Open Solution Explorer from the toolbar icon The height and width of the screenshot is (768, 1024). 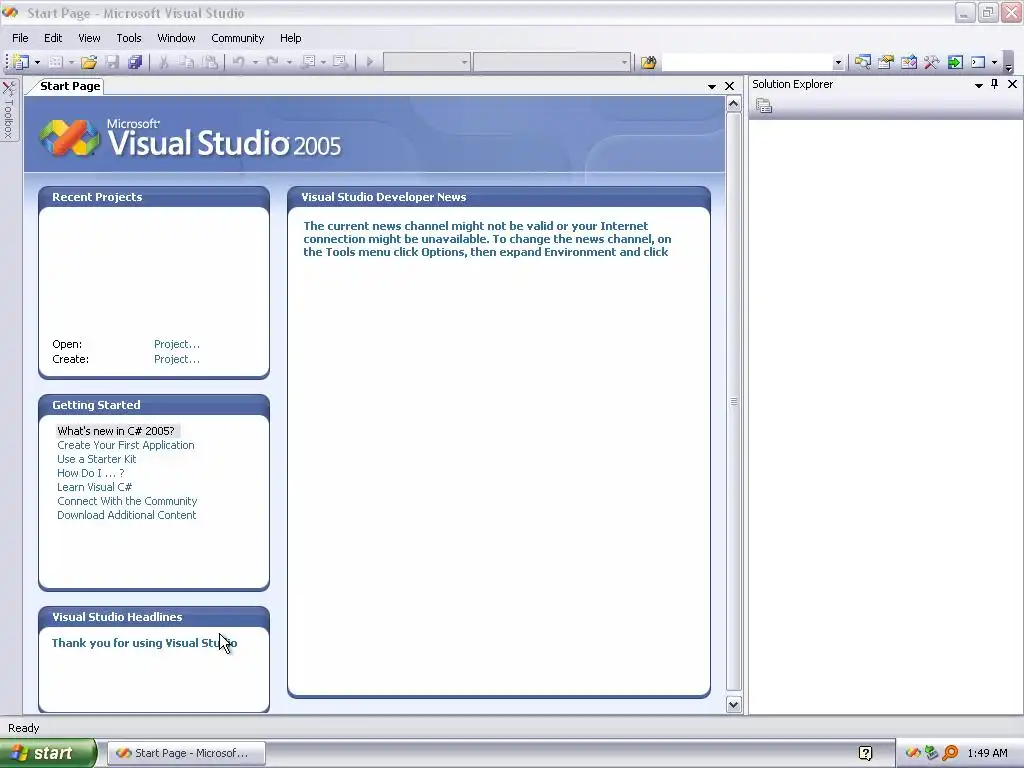click(x=863, y=62)
